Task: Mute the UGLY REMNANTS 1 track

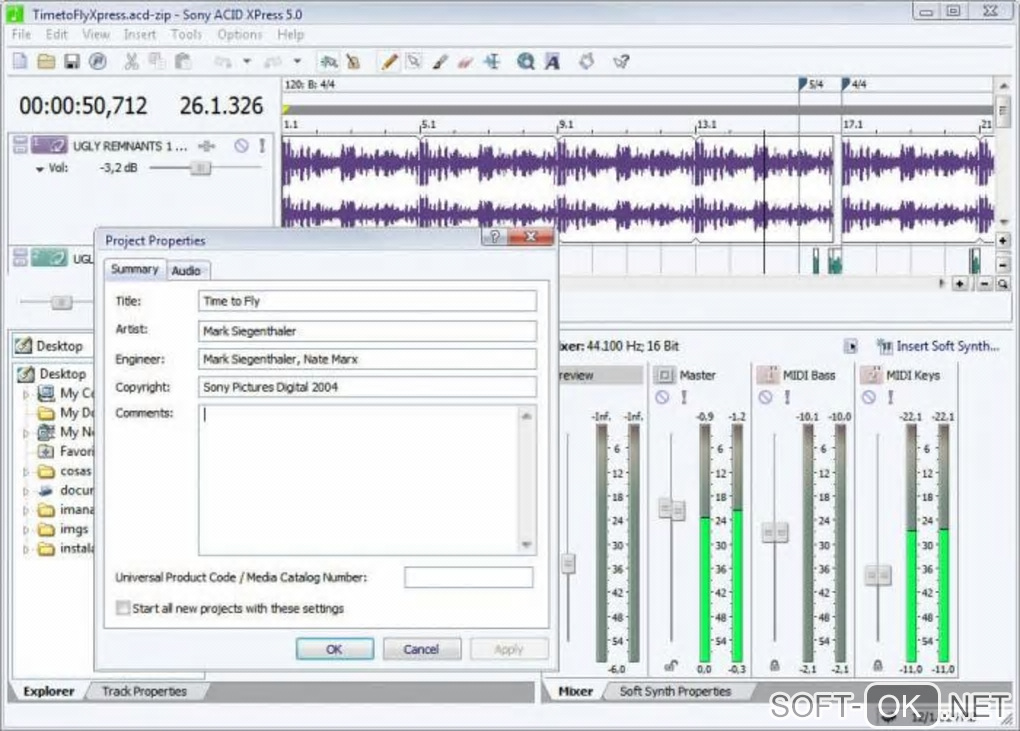Action: tap(241, 146)
